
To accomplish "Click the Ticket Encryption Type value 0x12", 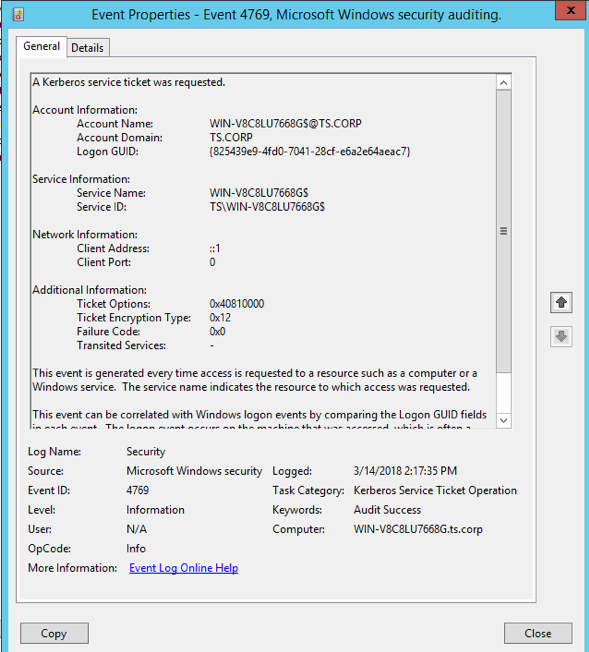I will pyautogui.click(x=220, y=318).
